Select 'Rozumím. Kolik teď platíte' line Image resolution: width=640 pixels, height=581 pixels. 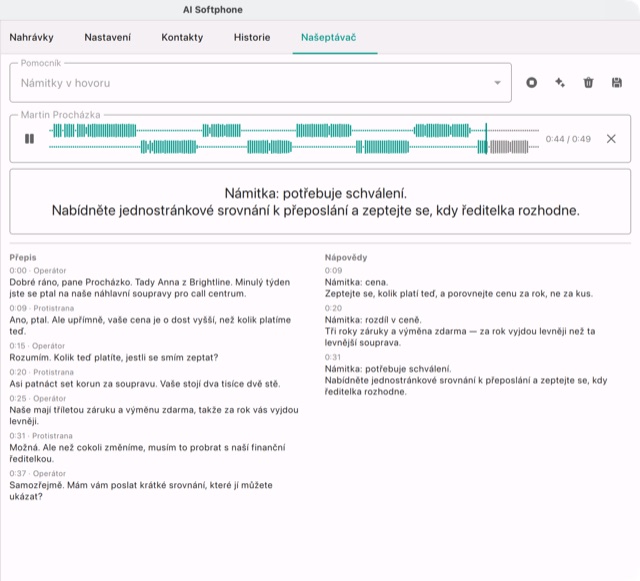point(114,358)
